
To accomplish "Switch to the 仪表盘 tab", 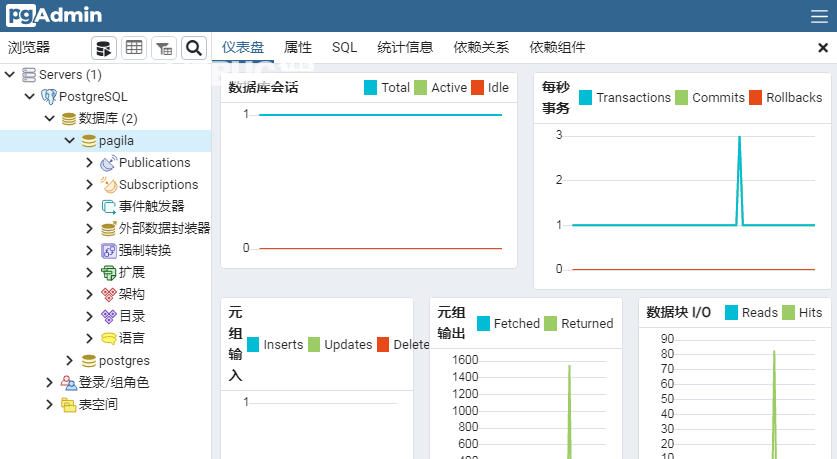I will click(x=243, y=48).
